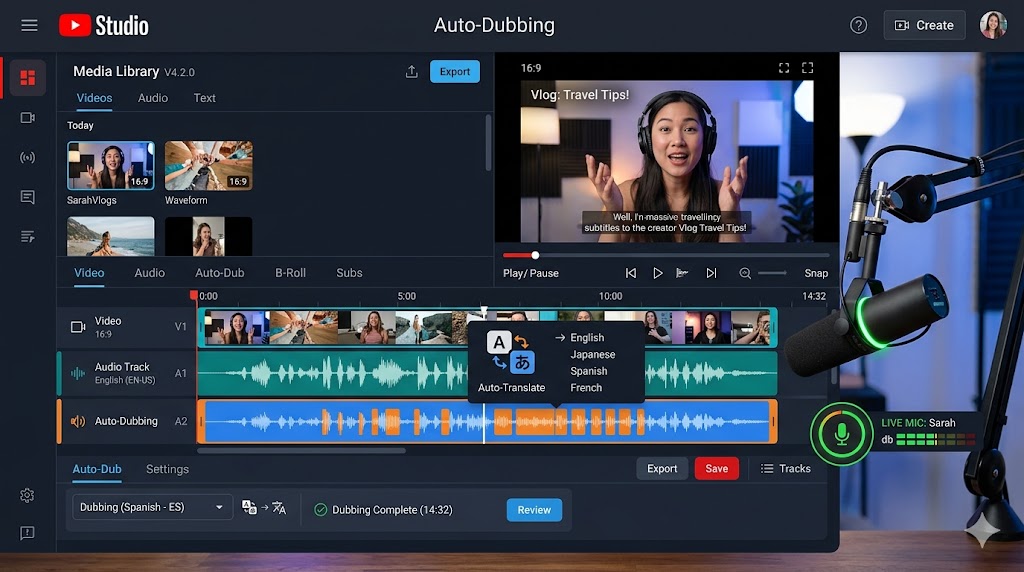Click the Review button
Screen dimensions: 1024x572
pyautogui.click(x=534, y=510)
